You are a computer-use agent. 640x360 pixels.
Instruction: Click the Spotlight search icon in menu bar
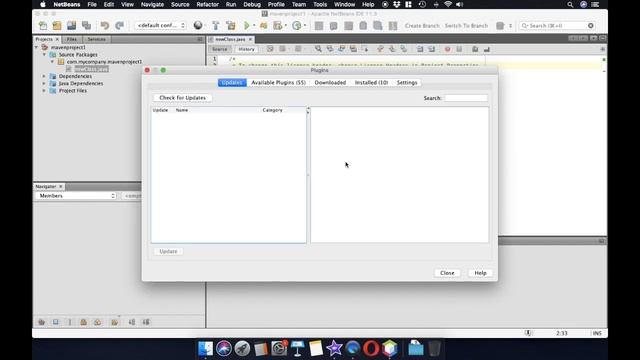coord(570,4)
